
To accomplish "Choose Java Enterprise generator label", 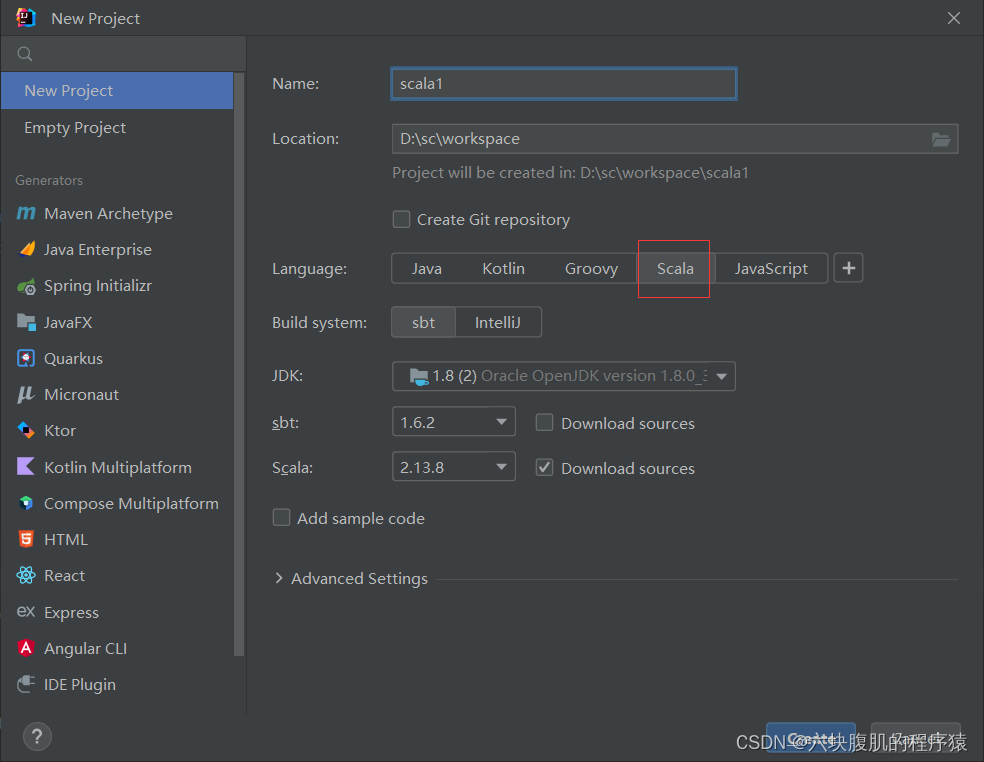I will [x=98, y=250].
